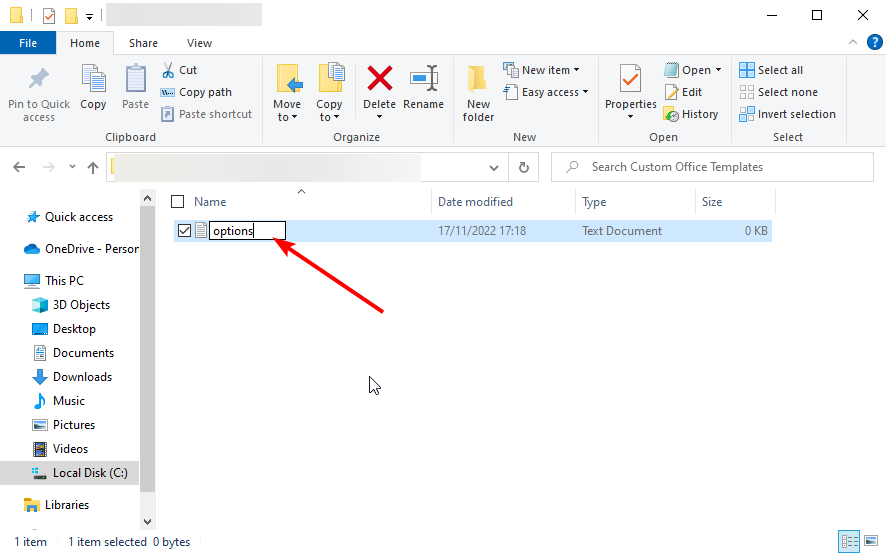This screenshot has width=886, height=554.
Task: Go forward with the right arrow
Action: pos(49,167)
